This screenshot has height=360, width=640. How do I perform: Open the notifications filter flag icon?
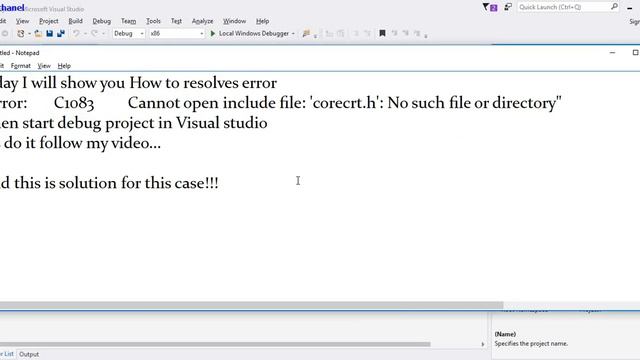pos(489,7)
